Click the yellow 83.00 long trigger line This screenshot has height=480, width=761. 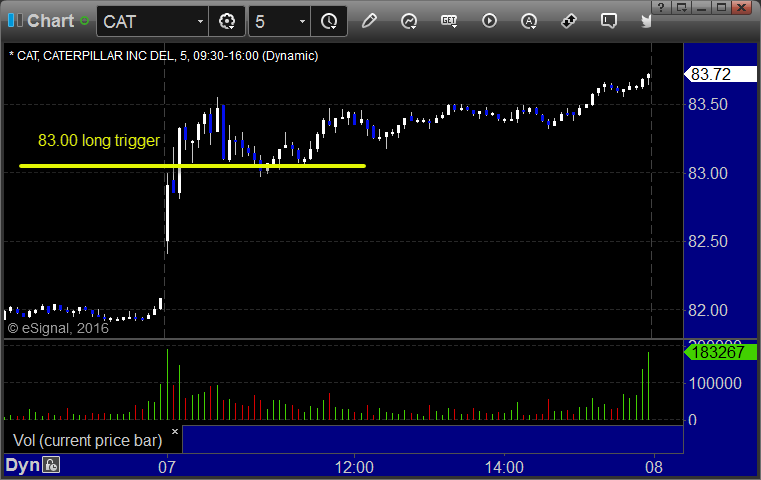point(192,166)
